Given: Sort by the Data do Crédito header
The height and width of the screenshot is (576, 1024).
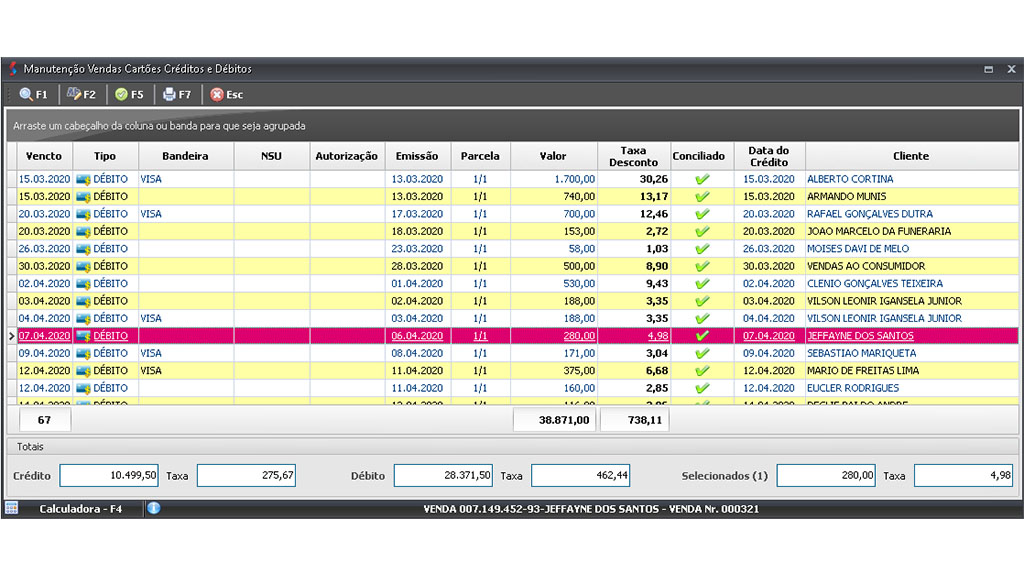Looking at the screenshot, I should coord(769,156).
